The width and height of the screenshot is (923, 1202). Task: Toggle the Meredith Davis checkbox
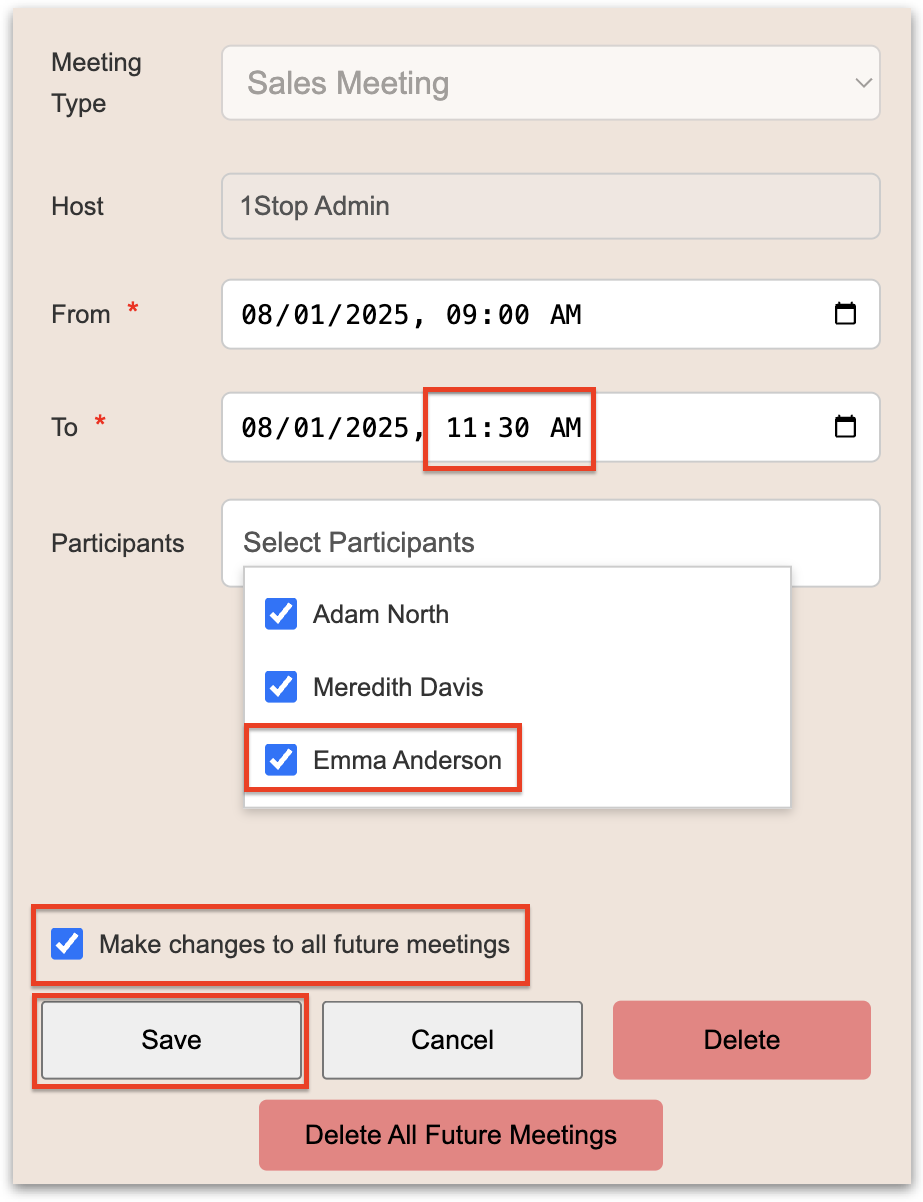tap(281, 687)
